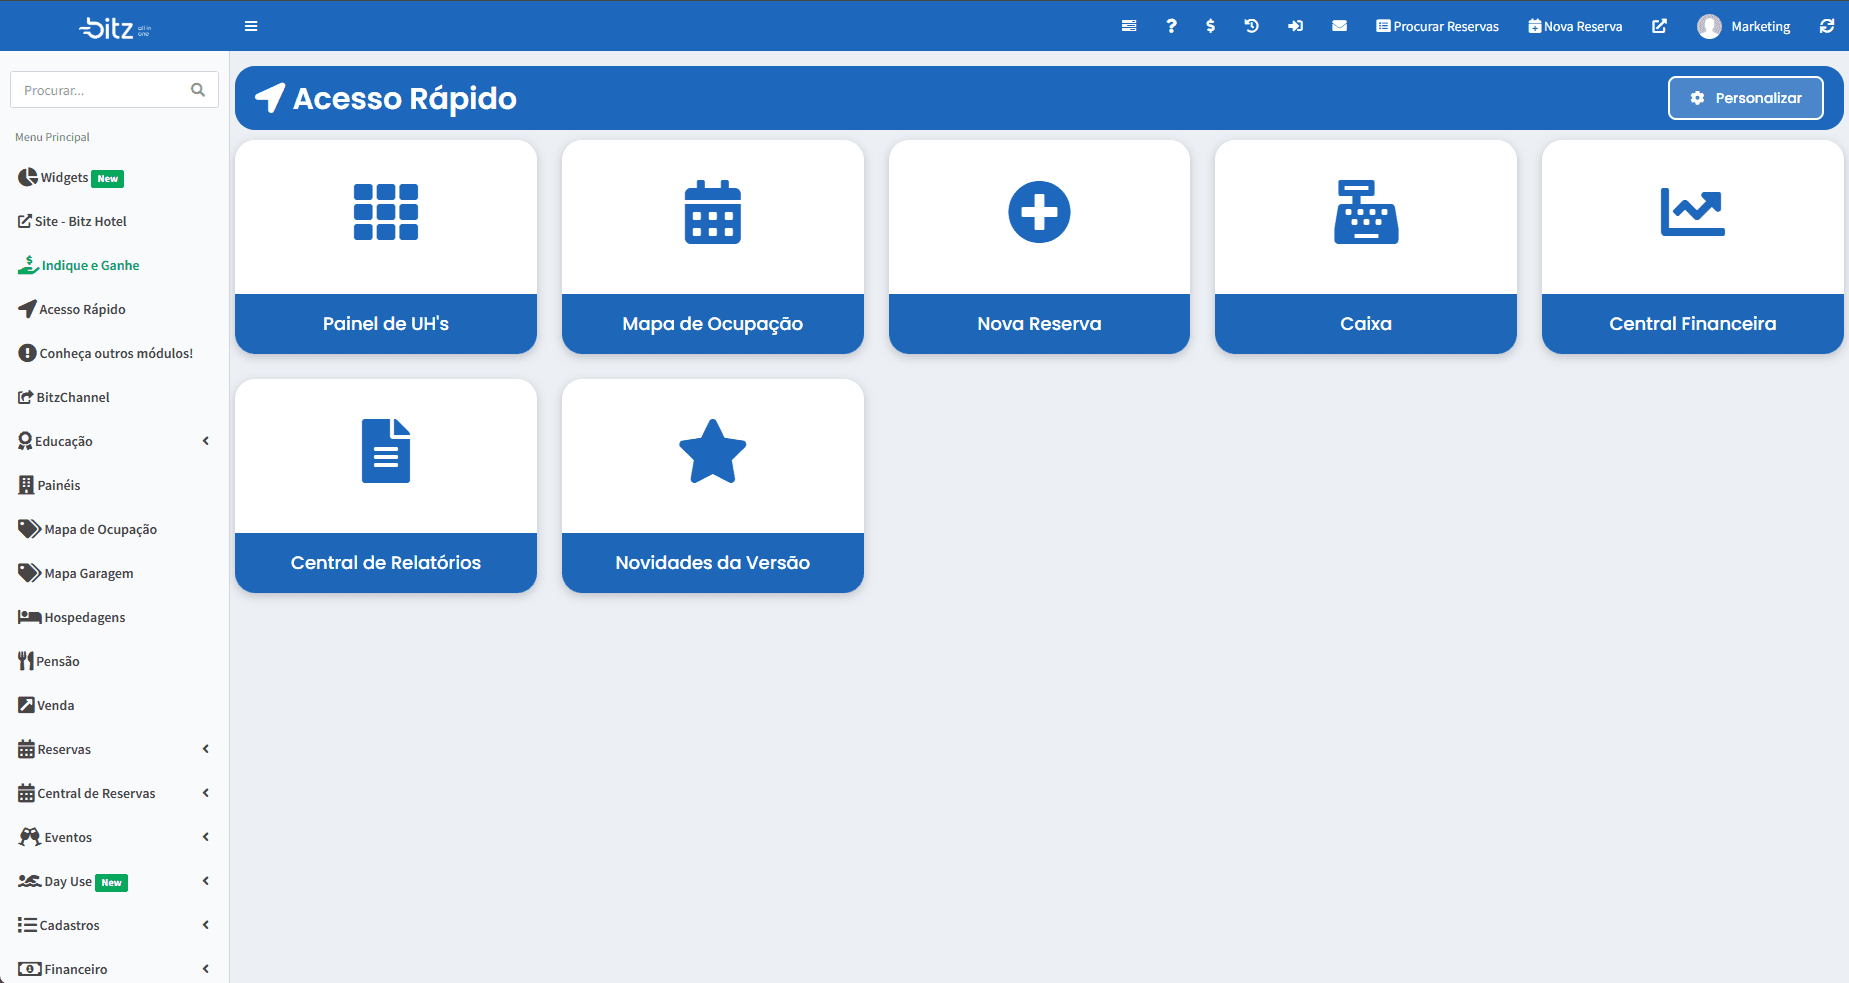
Task: Click the Central Financeira card label
Action: (x=1693, y=324)
